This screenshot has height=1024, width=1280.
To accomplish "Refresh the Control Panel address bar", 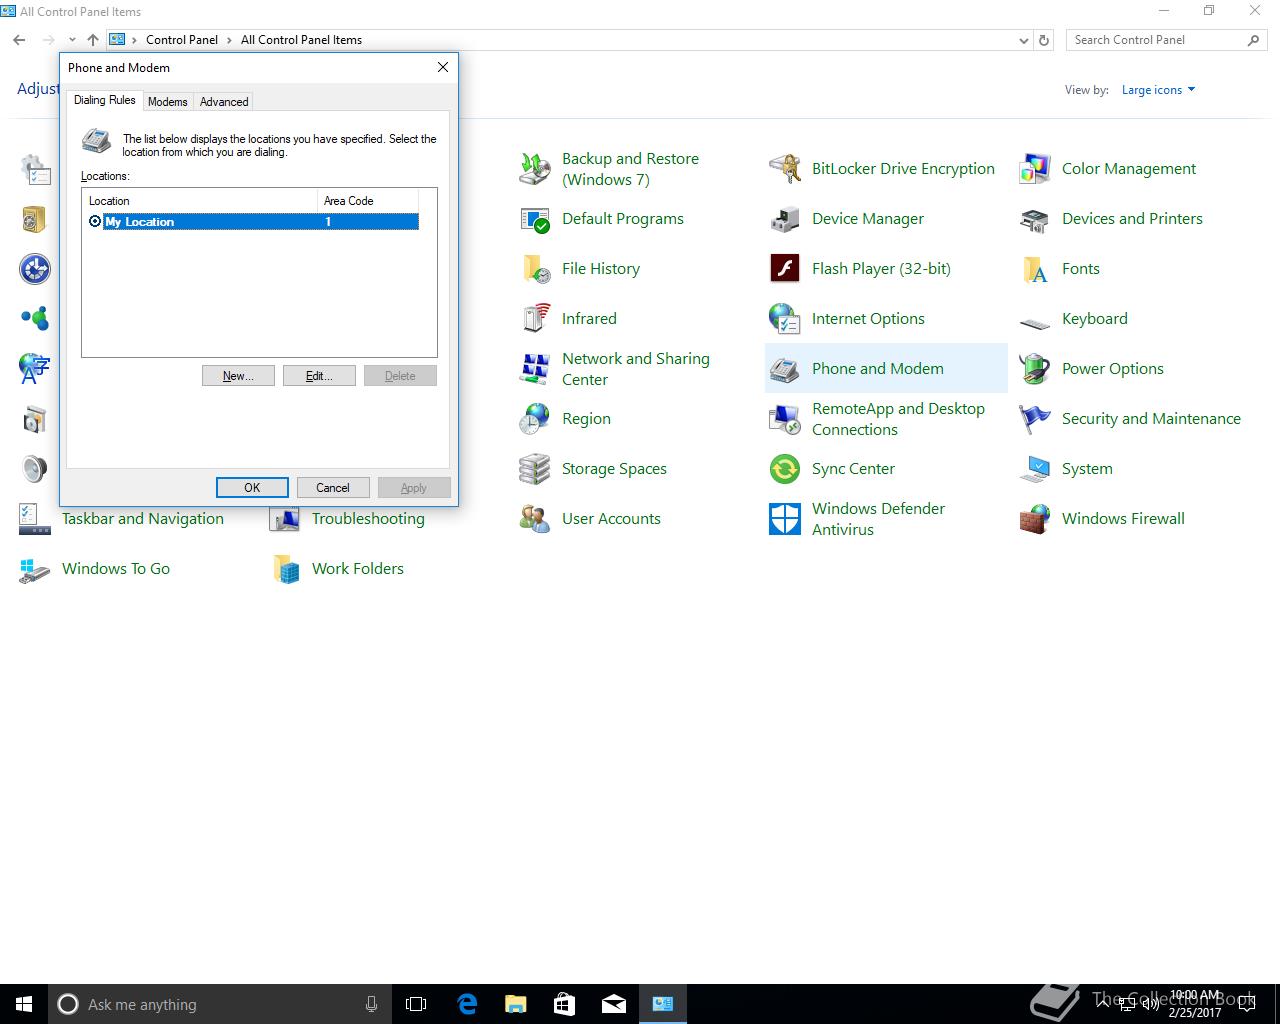I will (1044, 40).
